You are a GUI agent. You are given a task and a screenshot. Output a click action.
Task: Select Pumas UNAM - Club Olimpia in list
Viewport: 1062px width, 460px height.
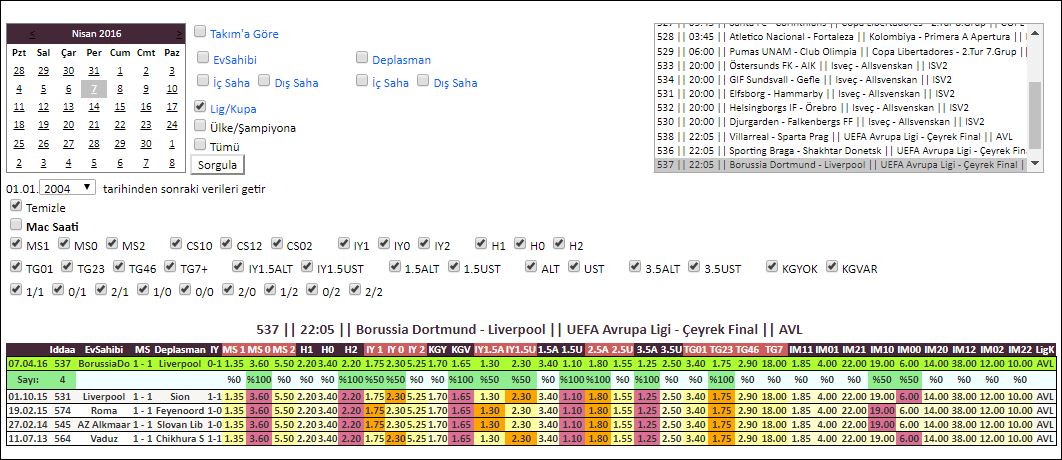click(840, 51)
